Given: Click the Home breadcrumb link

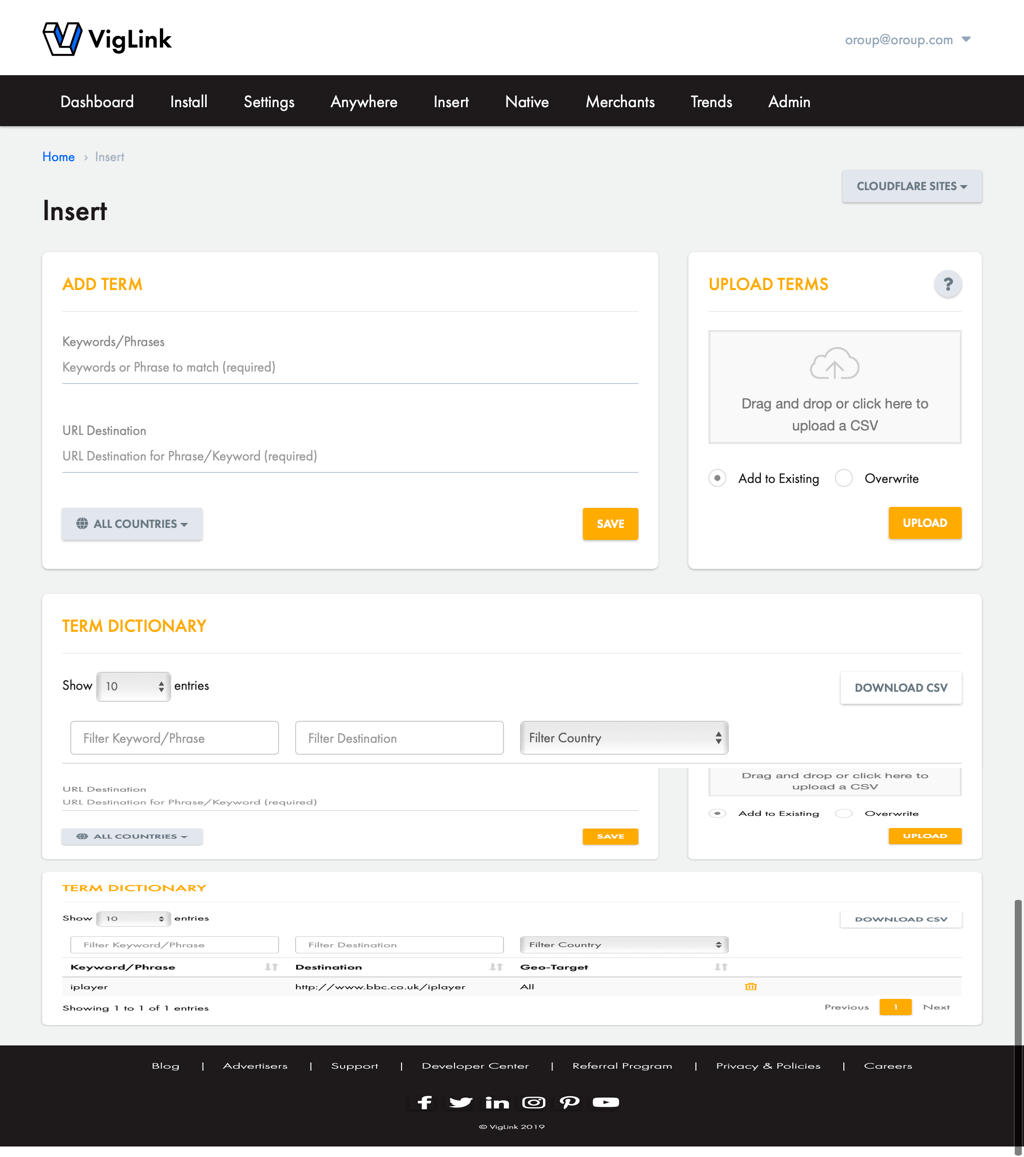Looking at the screenshot, I should (x=58, y=157).
